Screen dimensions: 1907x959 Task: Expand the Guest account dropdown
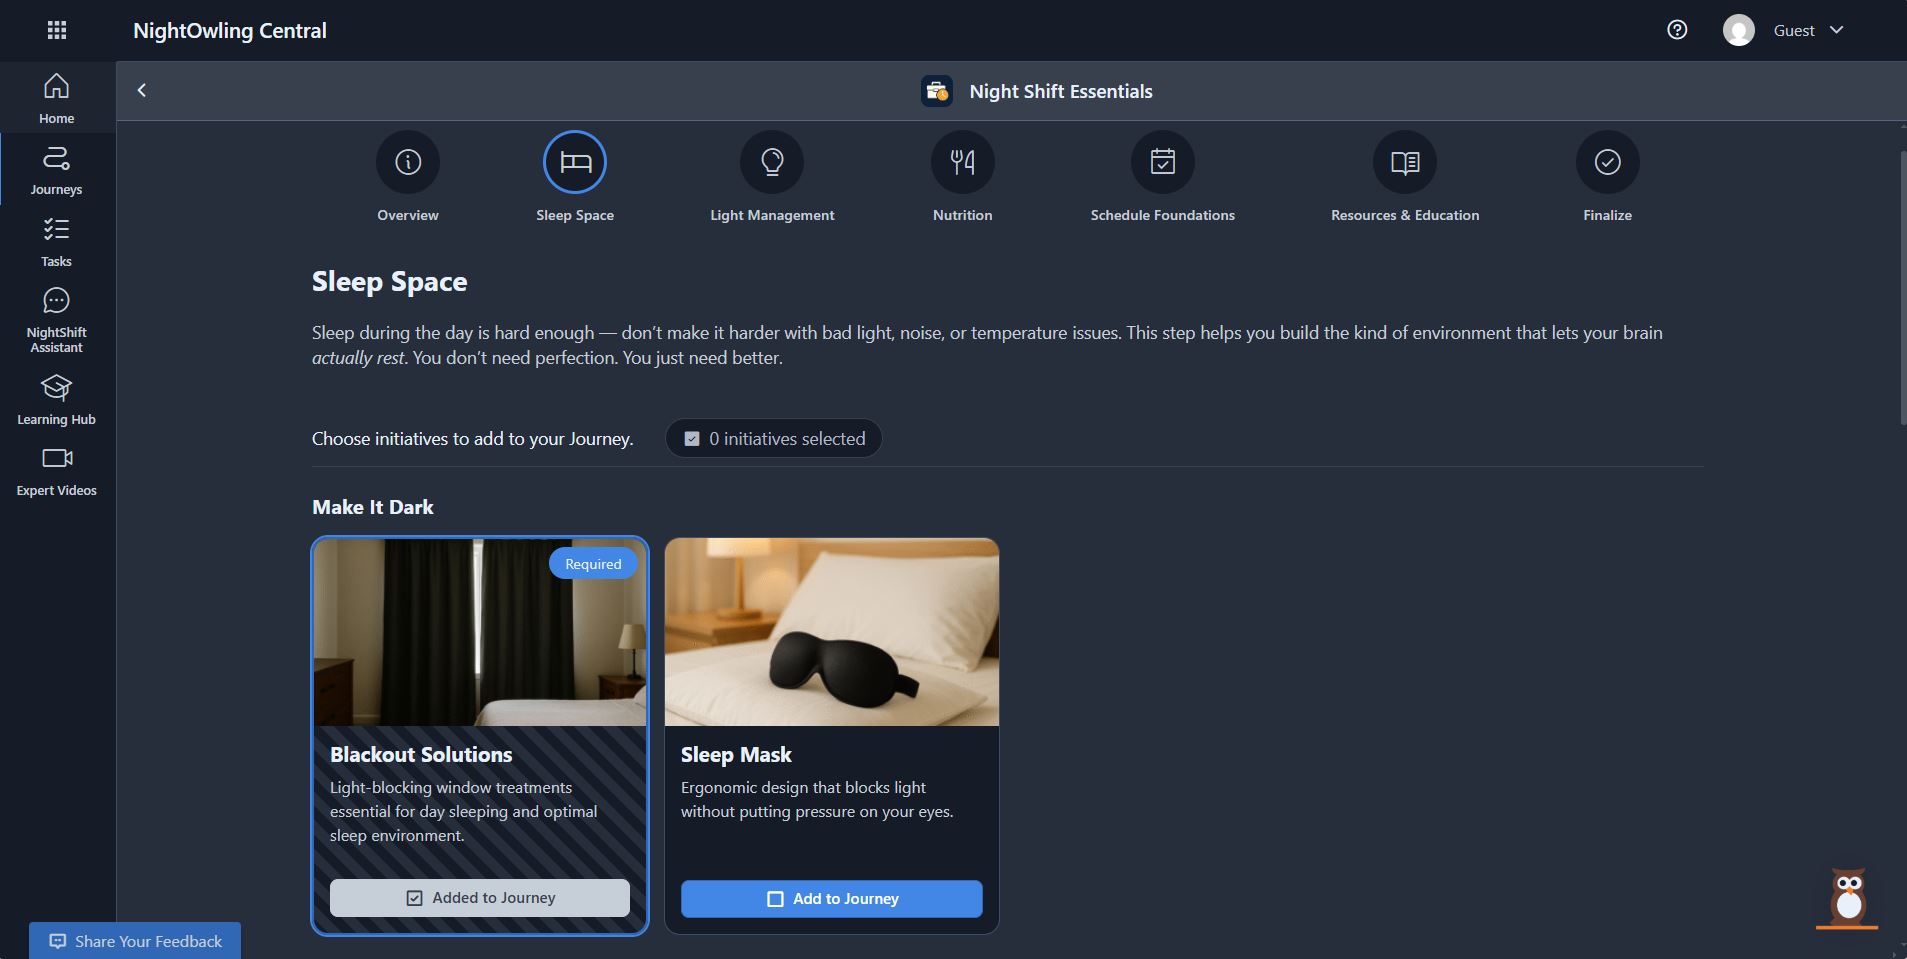(1836, 30)
